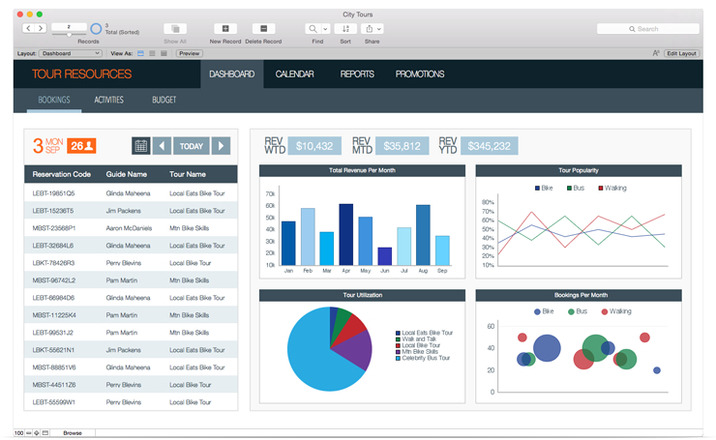The width and height of the screenshot is (716, 440).
Task: Switch to List view in View As
Action: click(152, 53)
